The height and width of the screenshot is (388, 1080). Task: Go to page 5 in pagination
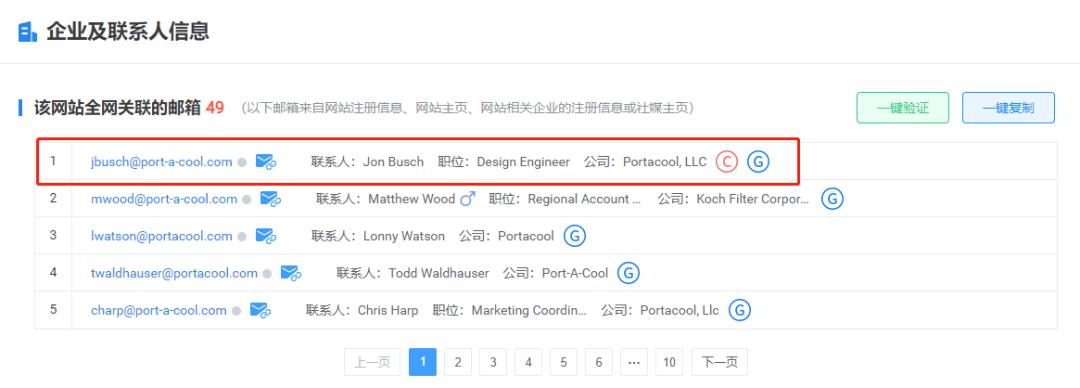click(563, 362)
